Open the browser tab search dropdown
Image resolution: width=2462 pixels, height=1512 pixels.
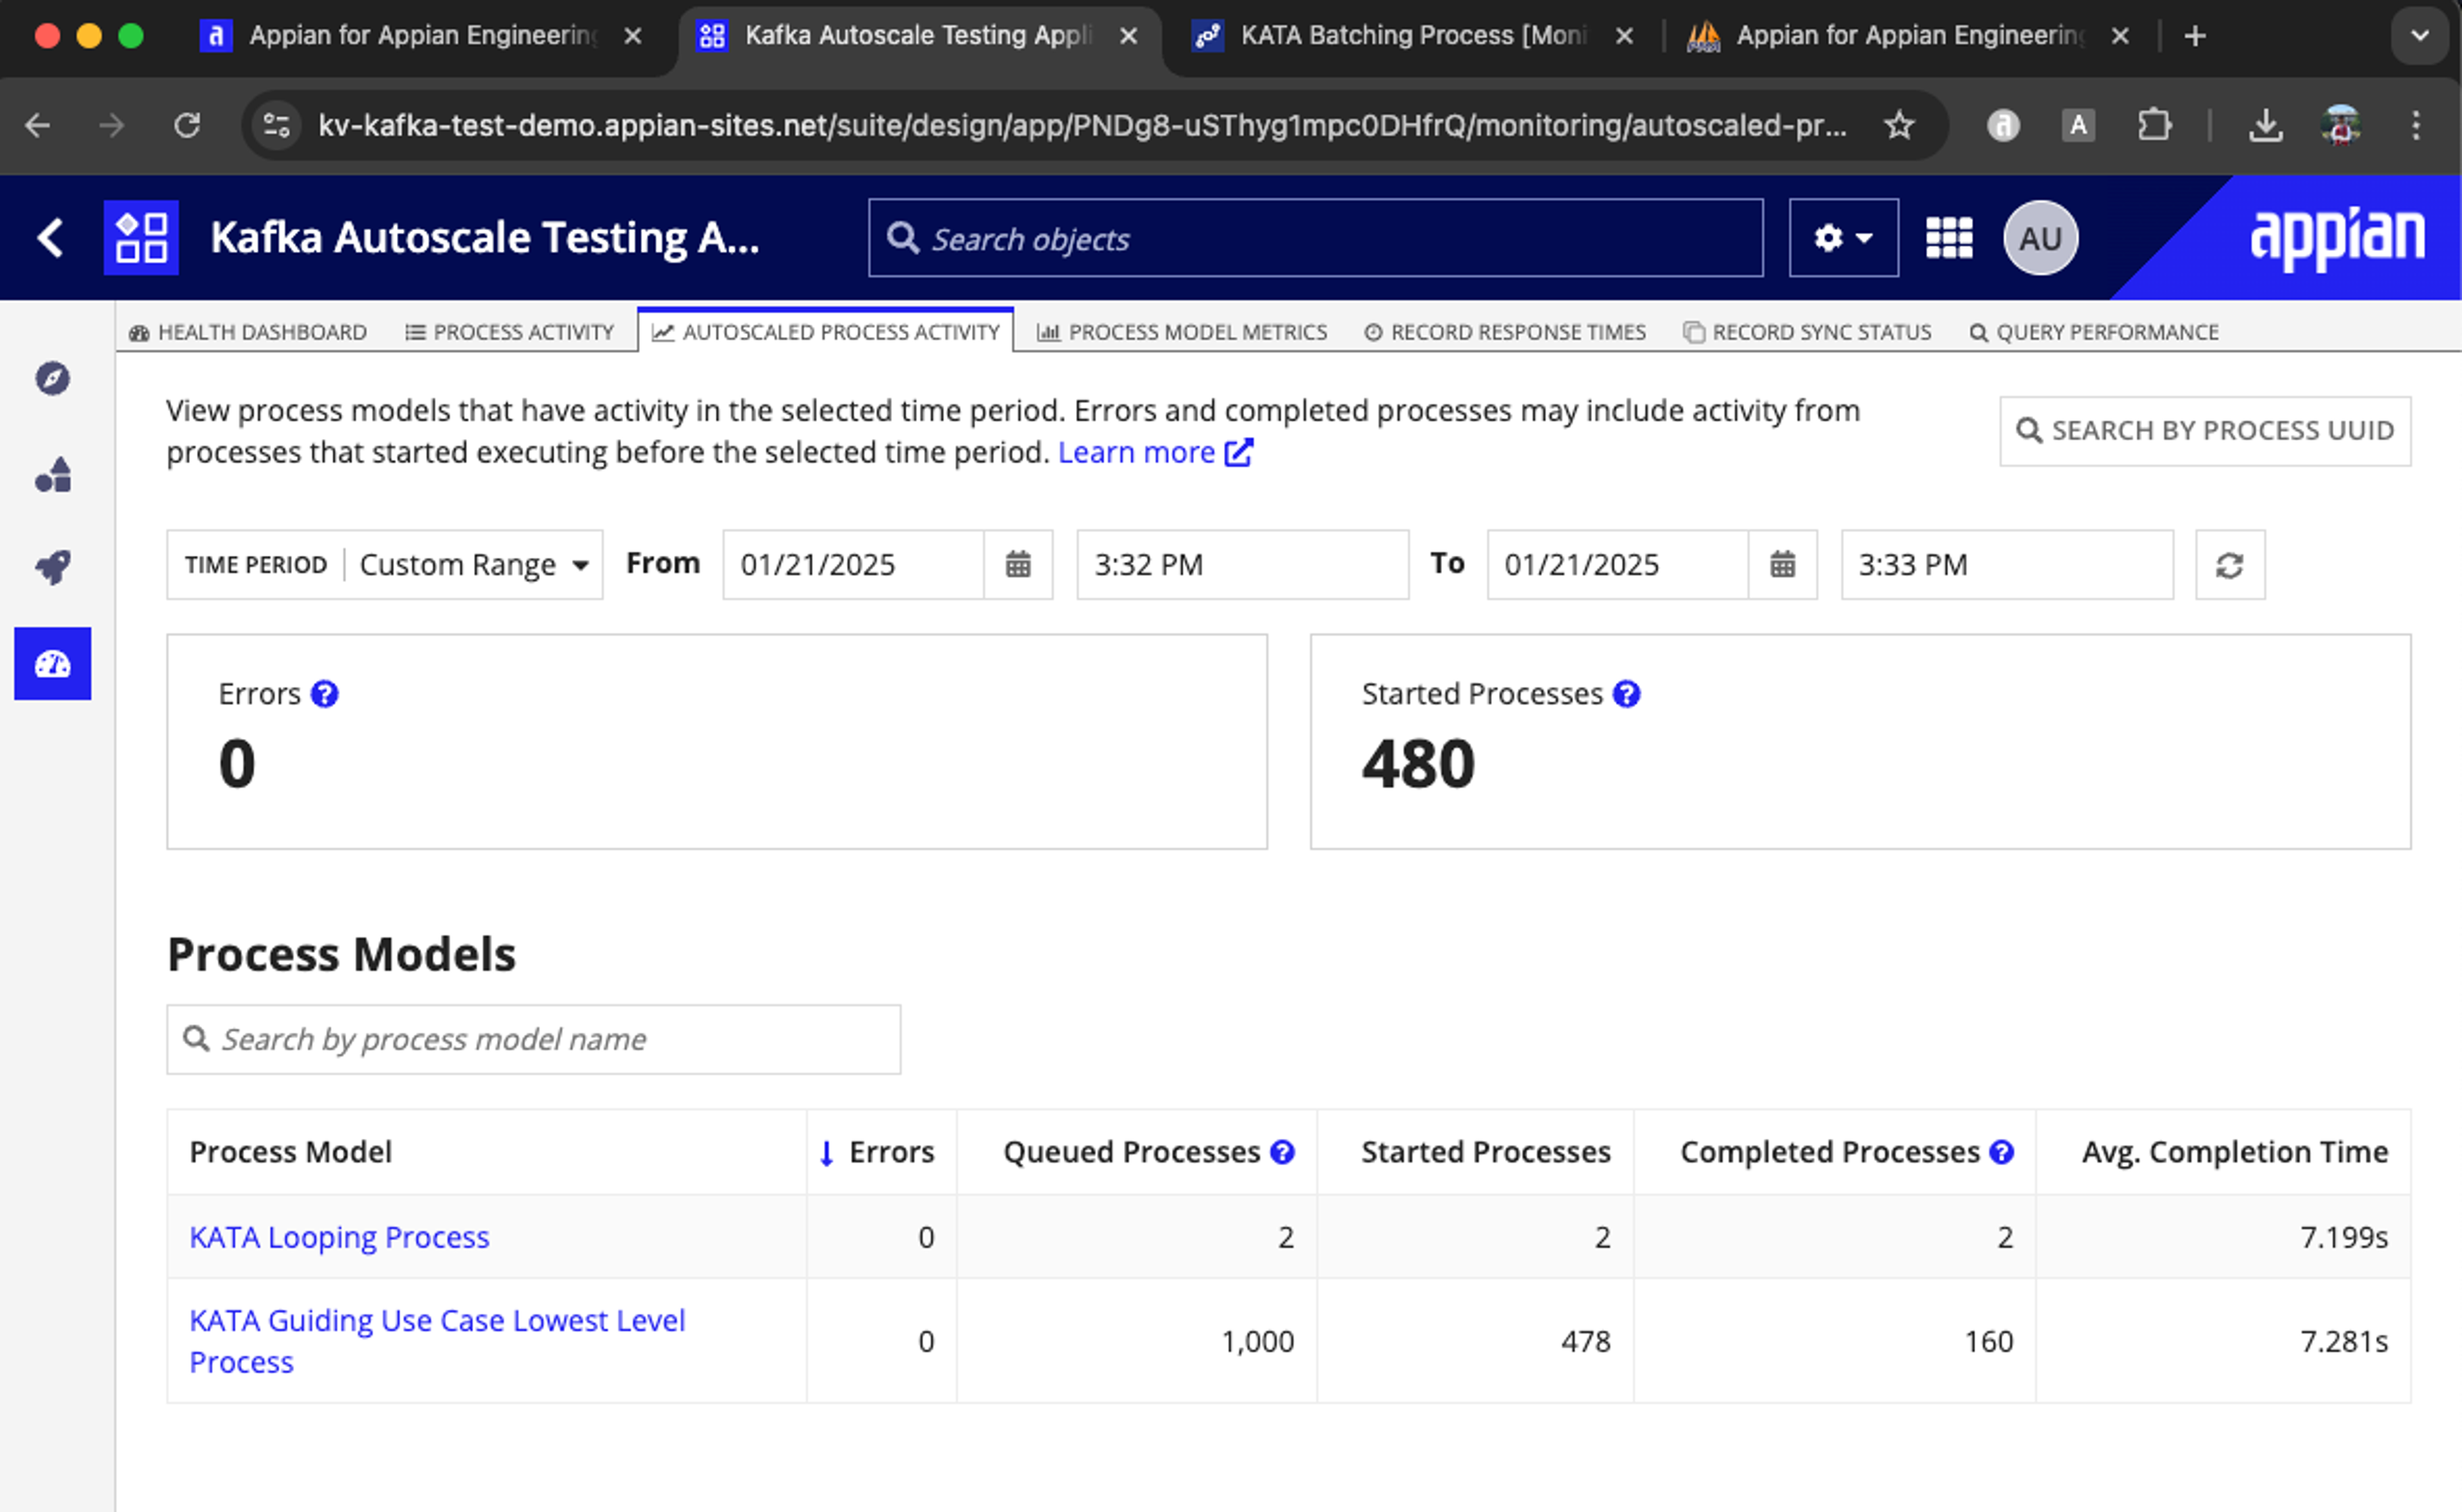click(2420, 36)
